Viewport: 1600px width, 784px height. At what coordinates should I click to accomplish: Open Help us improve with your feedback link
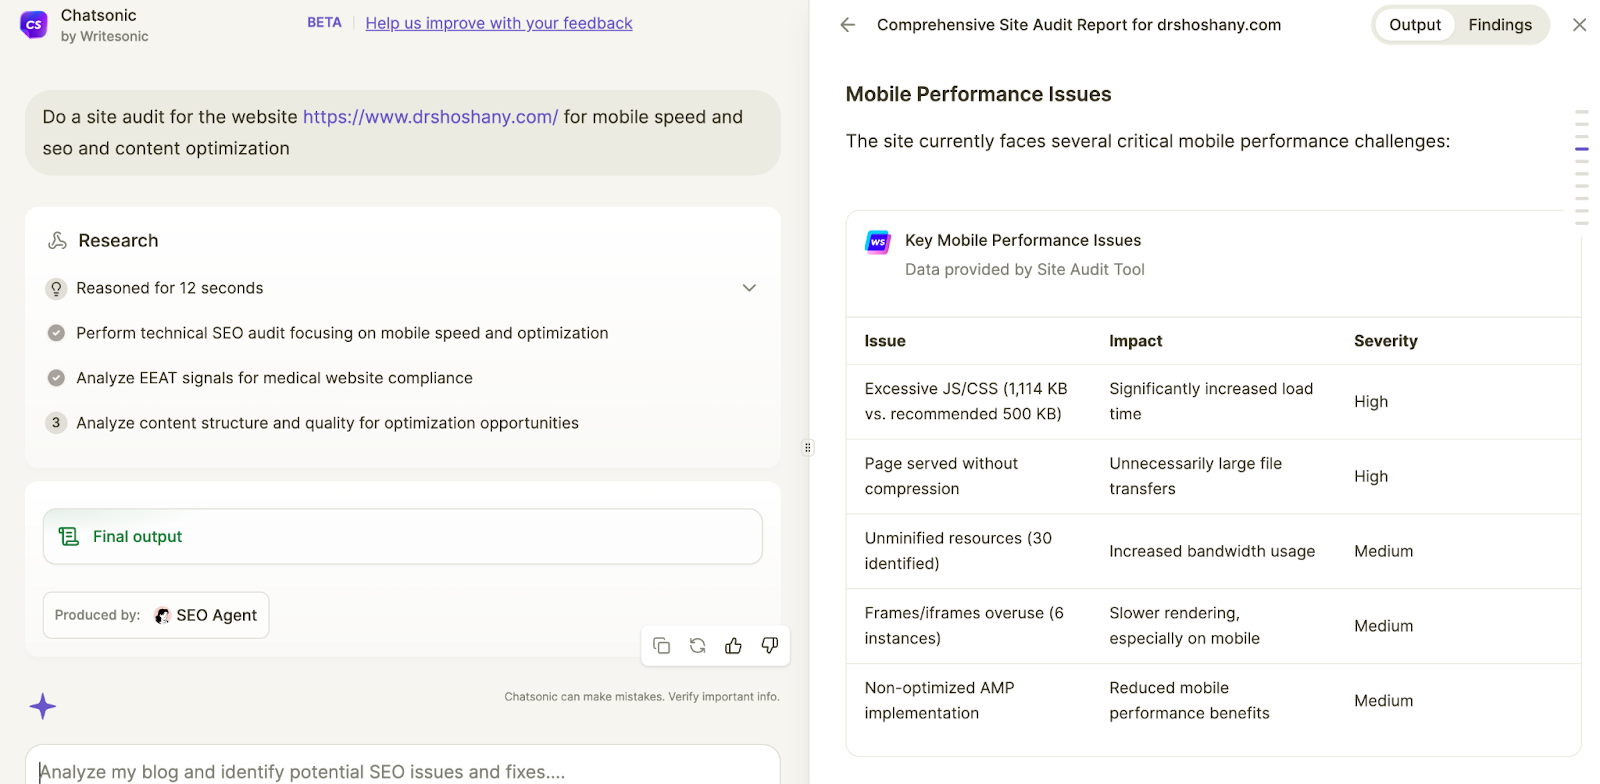coord(499,23)
